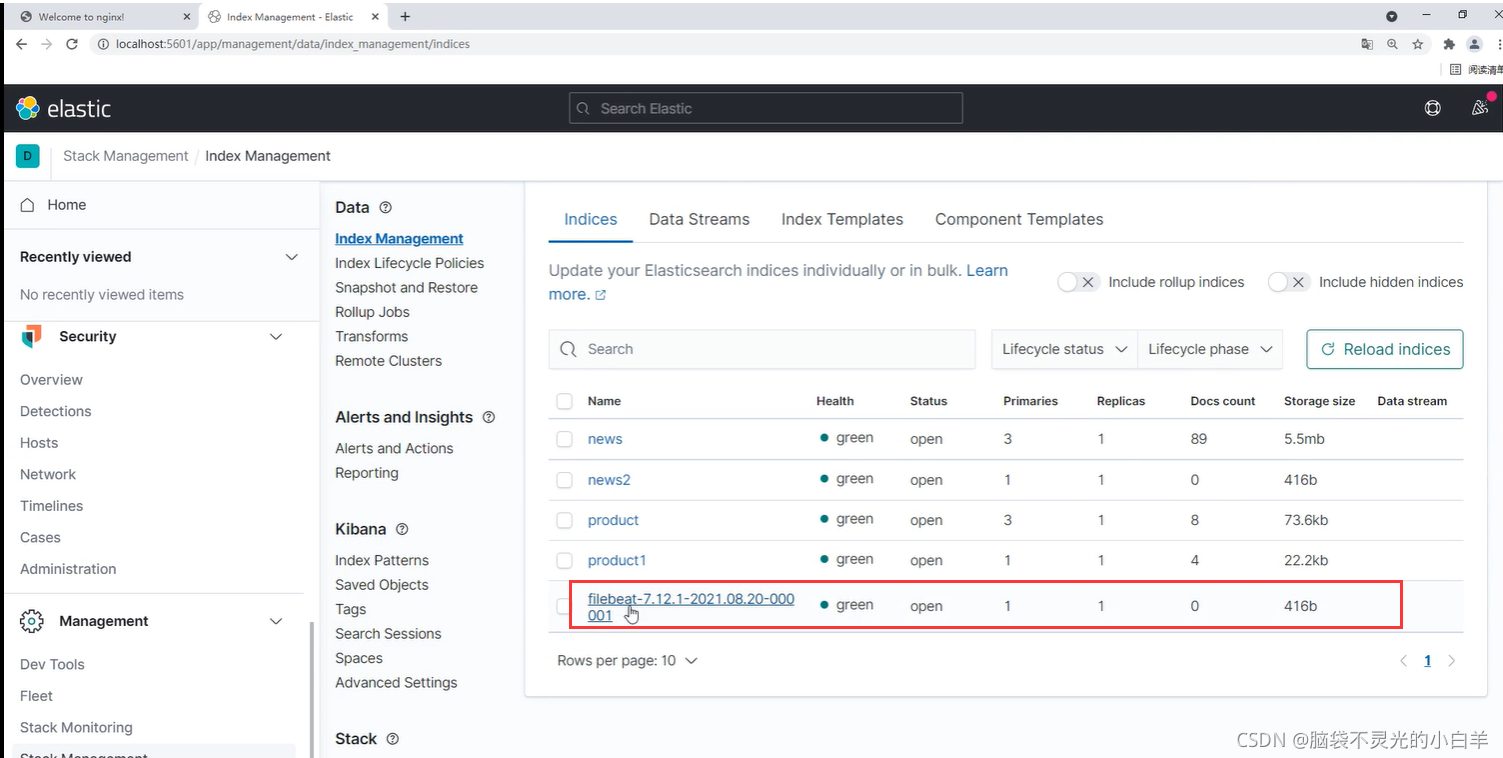Viewport: 1503px width, 758px height.
Task: Reload the browser page
Action: pyautogui.click(x=72, y=44)
